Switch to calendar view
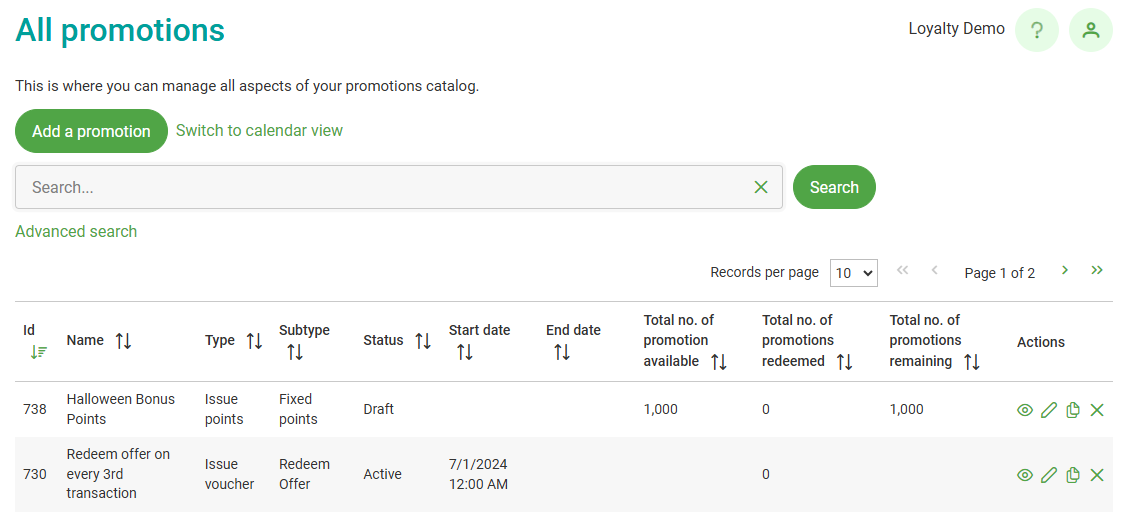 coord(259,130)
